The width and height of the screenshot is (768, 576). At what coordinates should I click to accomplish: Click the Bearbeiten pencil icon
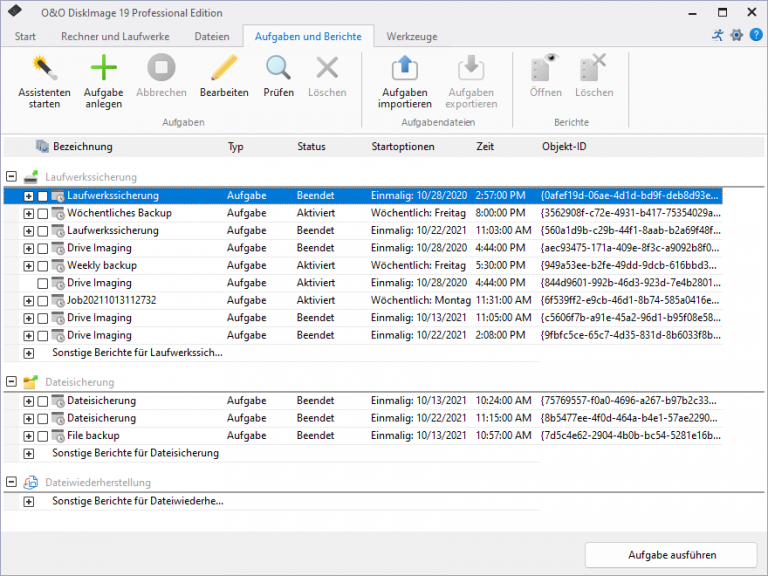[x=224, y=69]
